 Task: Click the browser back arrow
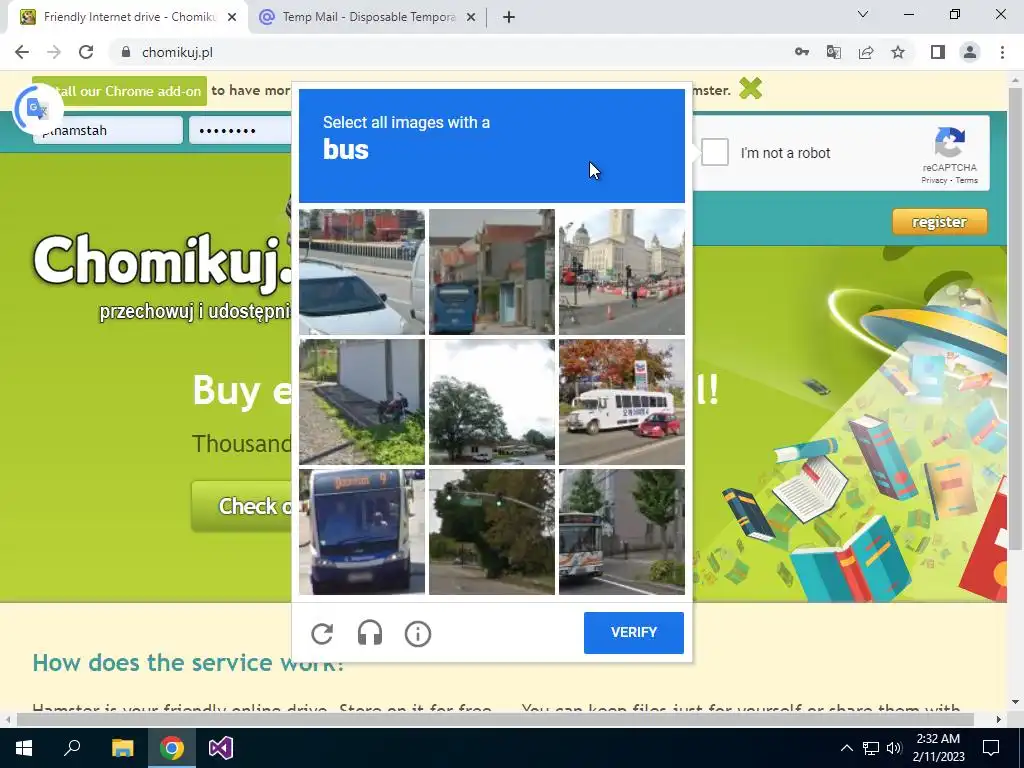(x=22, y=52)
